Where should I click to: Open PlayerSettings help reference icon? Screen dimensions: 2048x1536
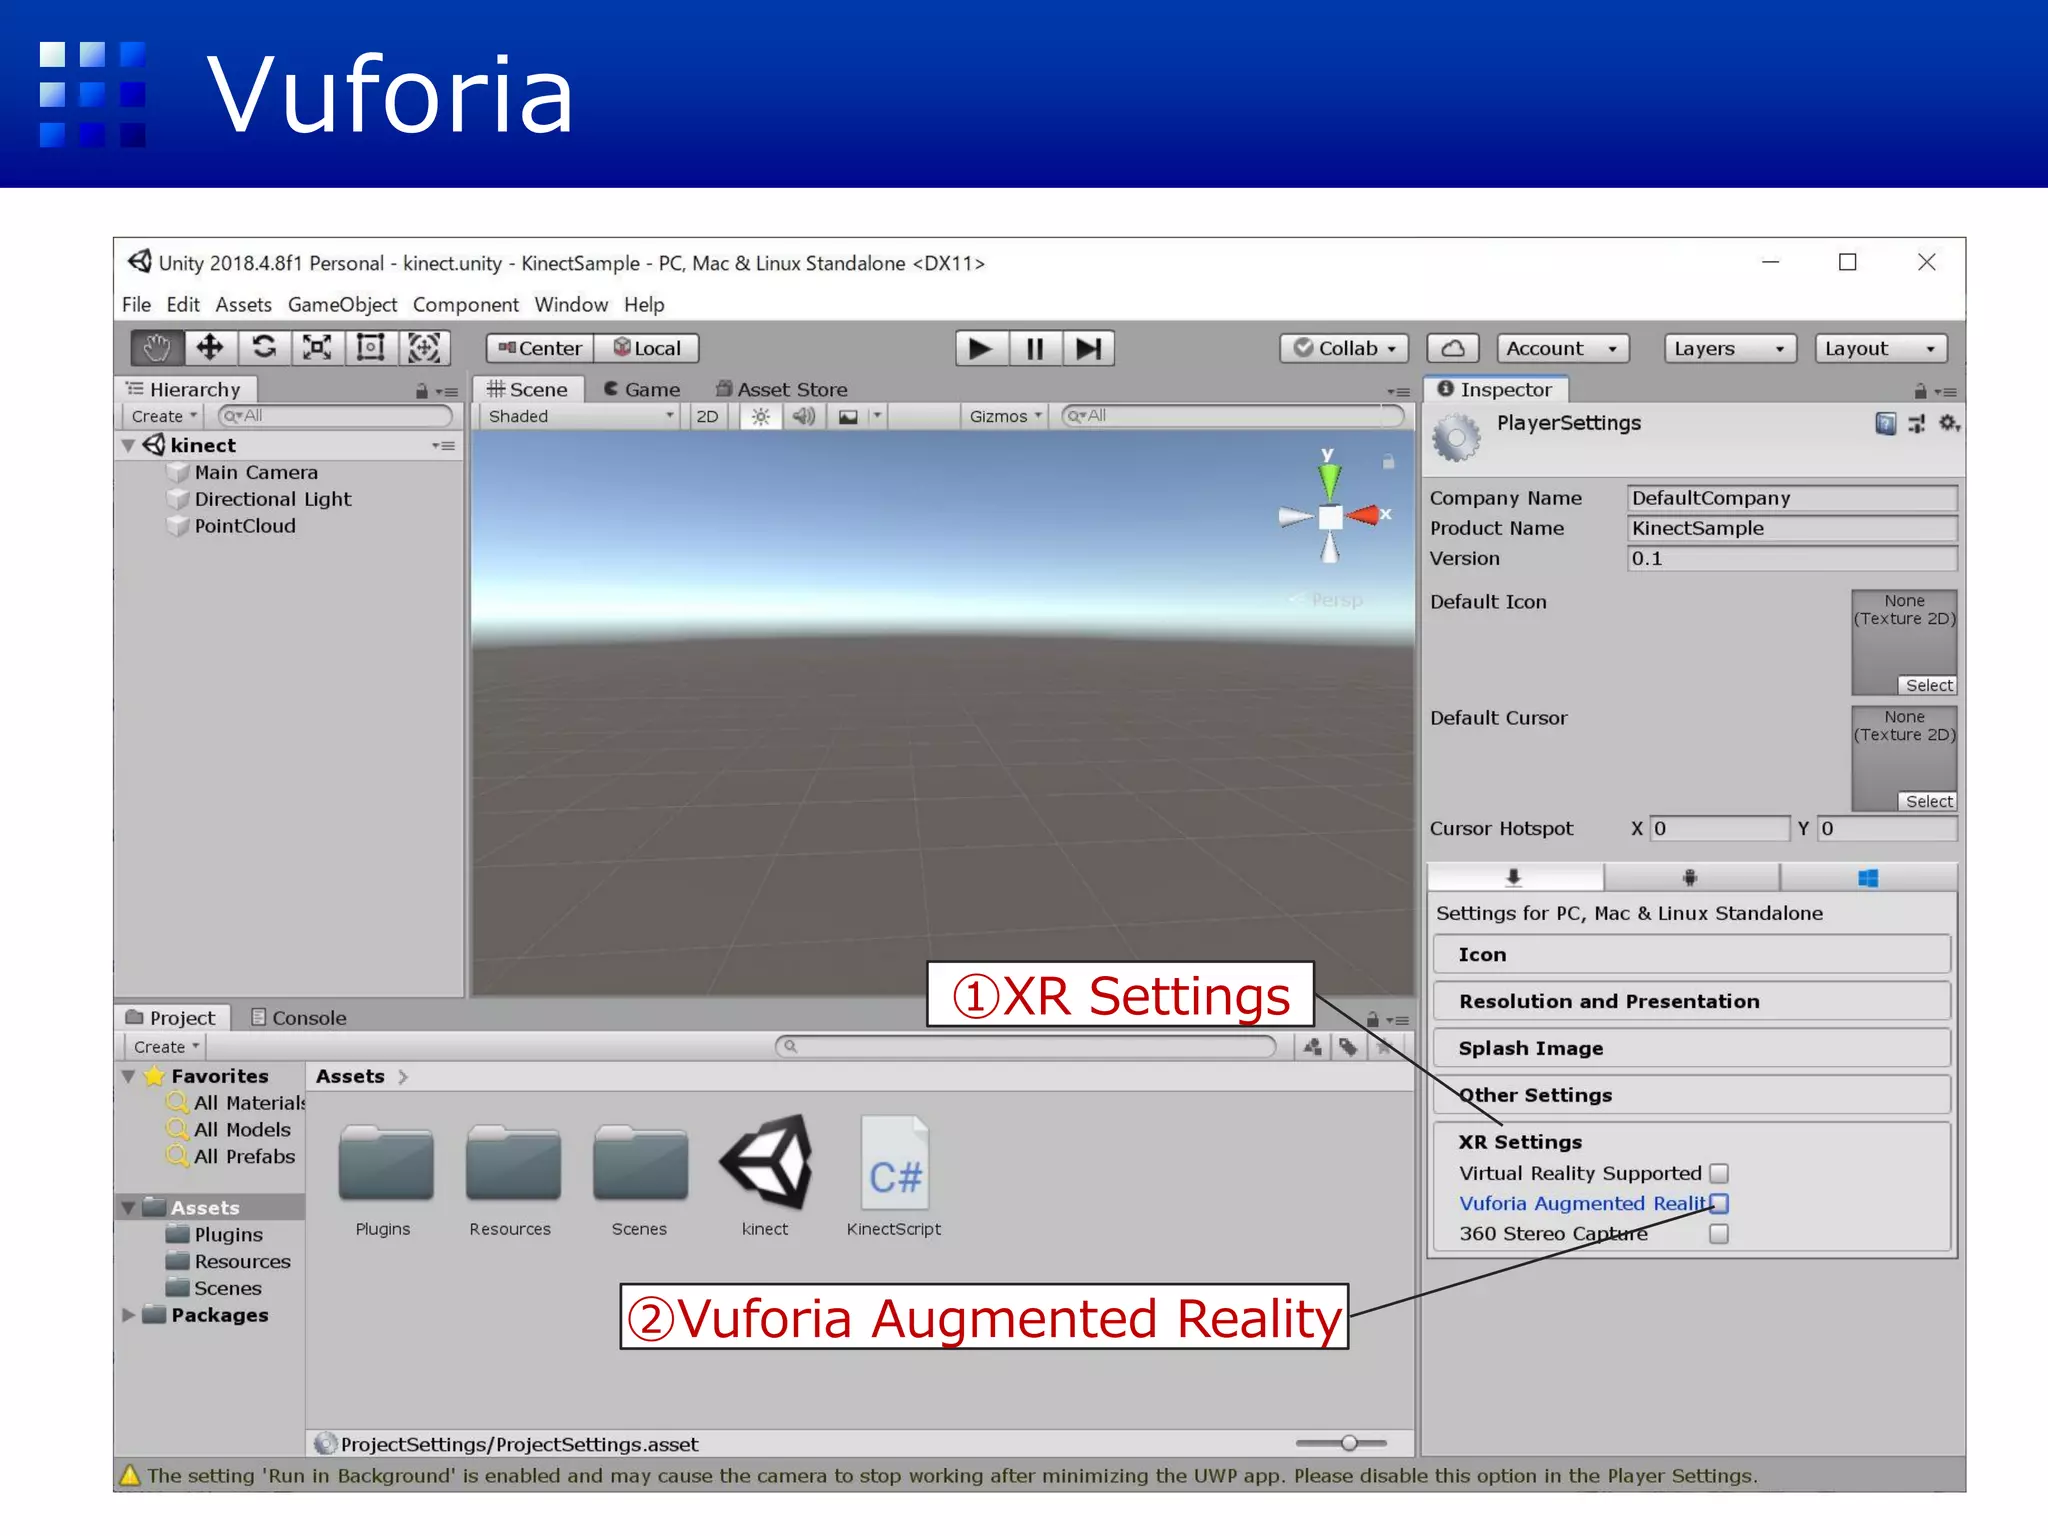(1886, 424)
